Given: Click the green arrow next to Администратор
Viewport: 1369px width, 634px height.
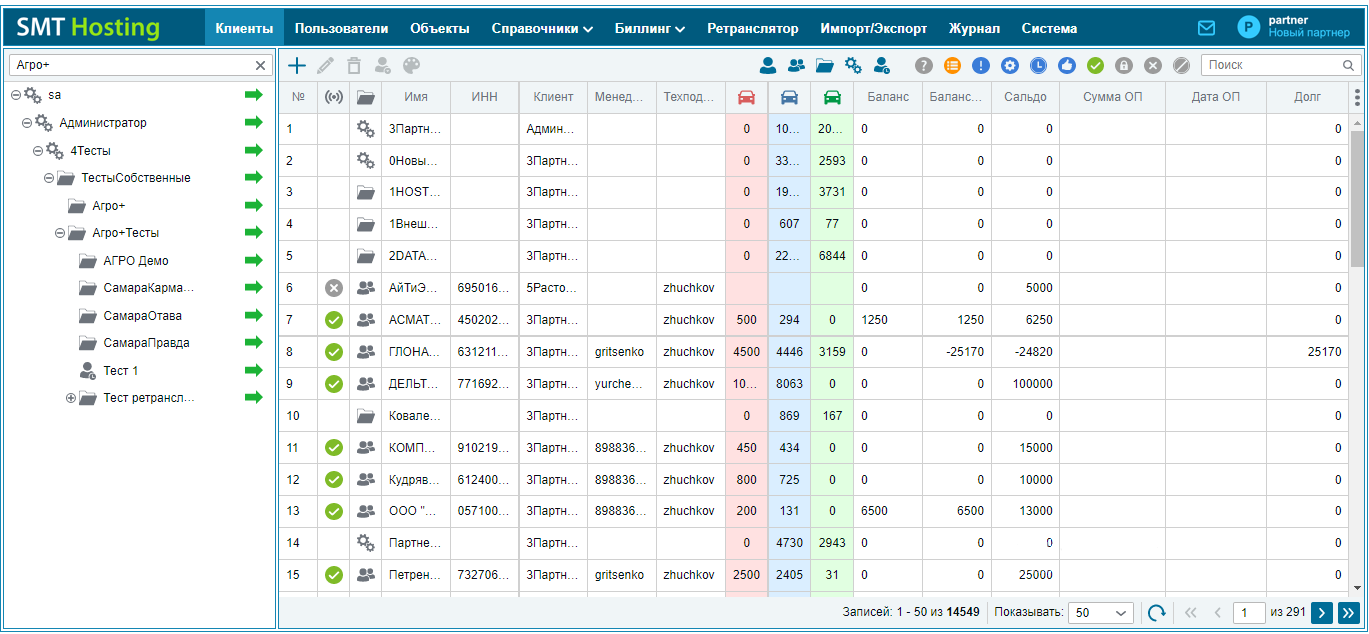Looking at the screenshot, I should (x=253, y=123).
